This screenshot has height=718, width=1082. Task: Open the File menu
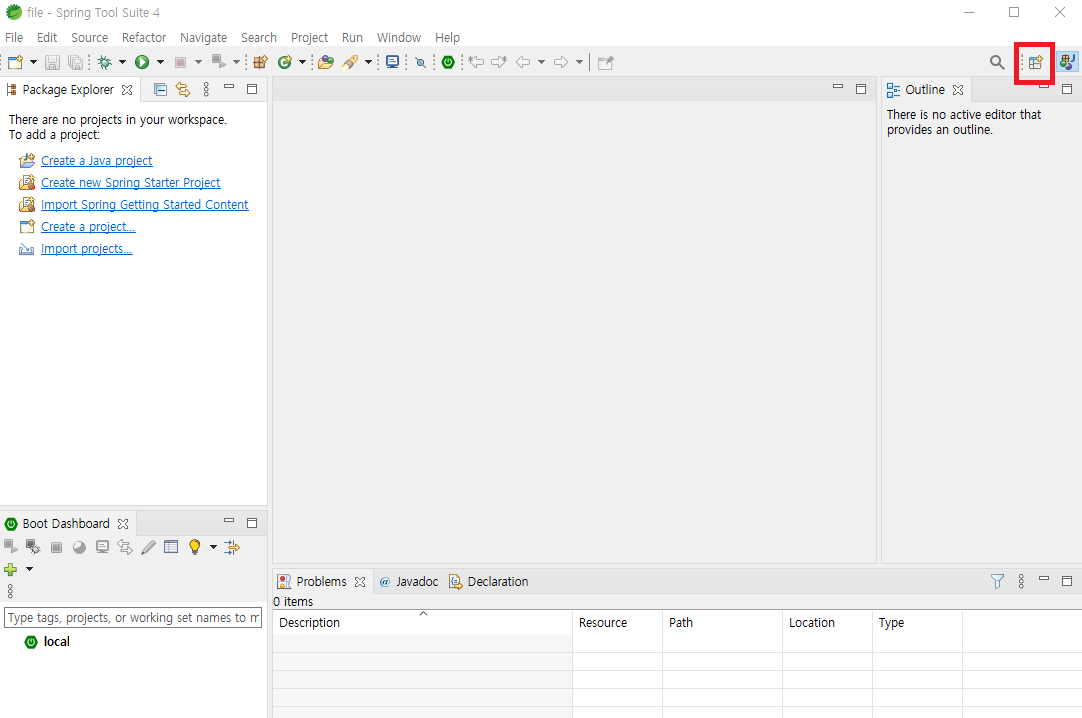(x=14, y=37)
